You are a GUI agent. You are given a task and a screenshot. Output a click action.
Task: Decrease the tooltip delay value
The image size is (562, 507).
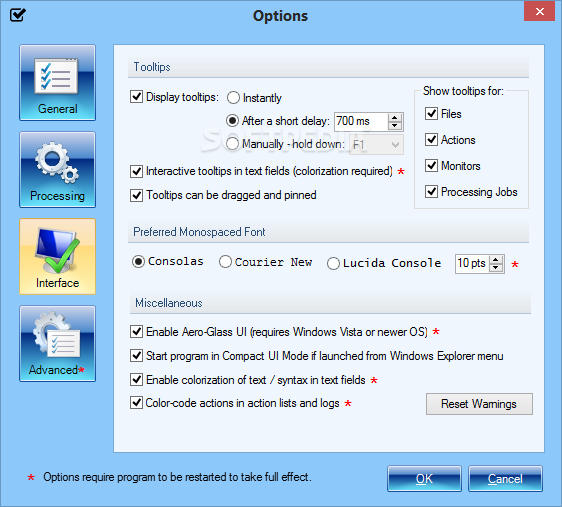[x=395, y=126]
